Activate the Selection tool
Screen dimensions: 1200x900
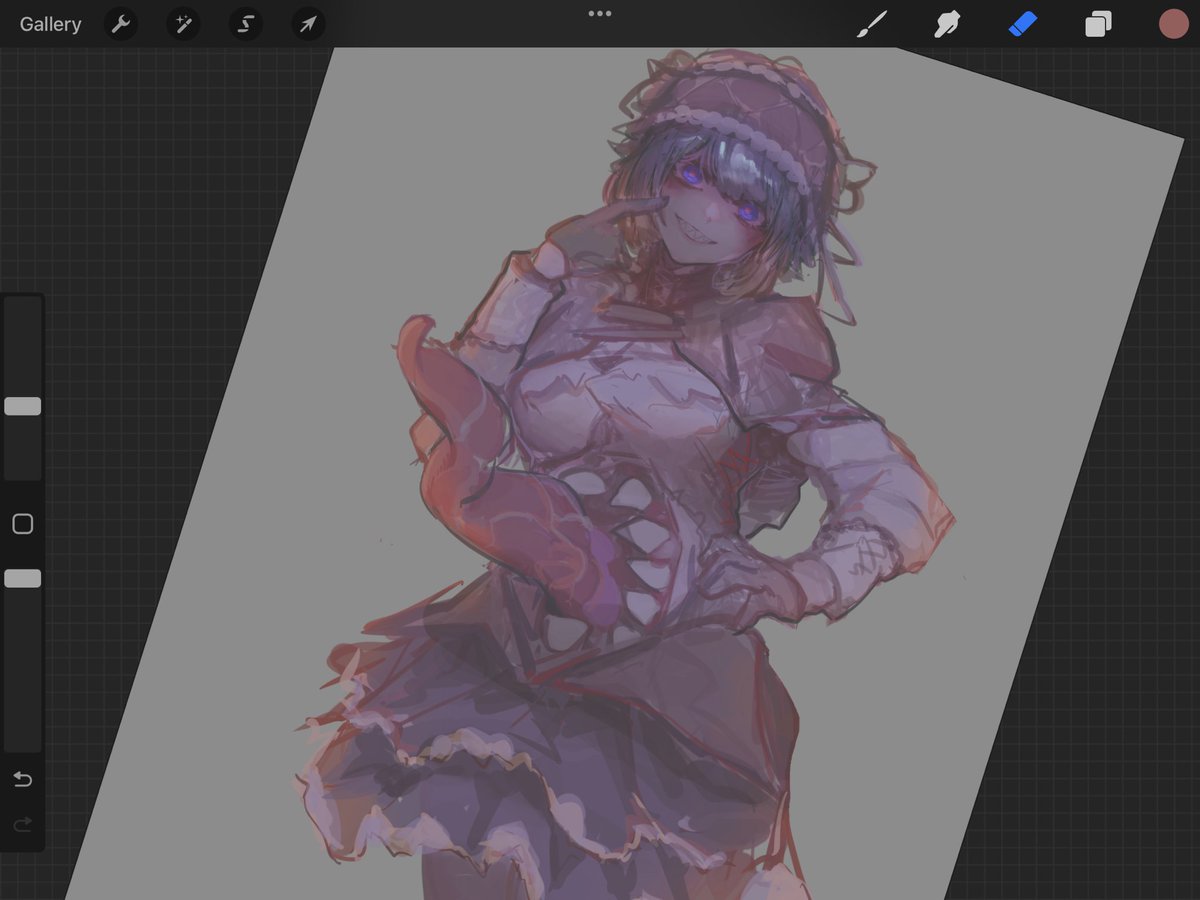coord(246,24)
